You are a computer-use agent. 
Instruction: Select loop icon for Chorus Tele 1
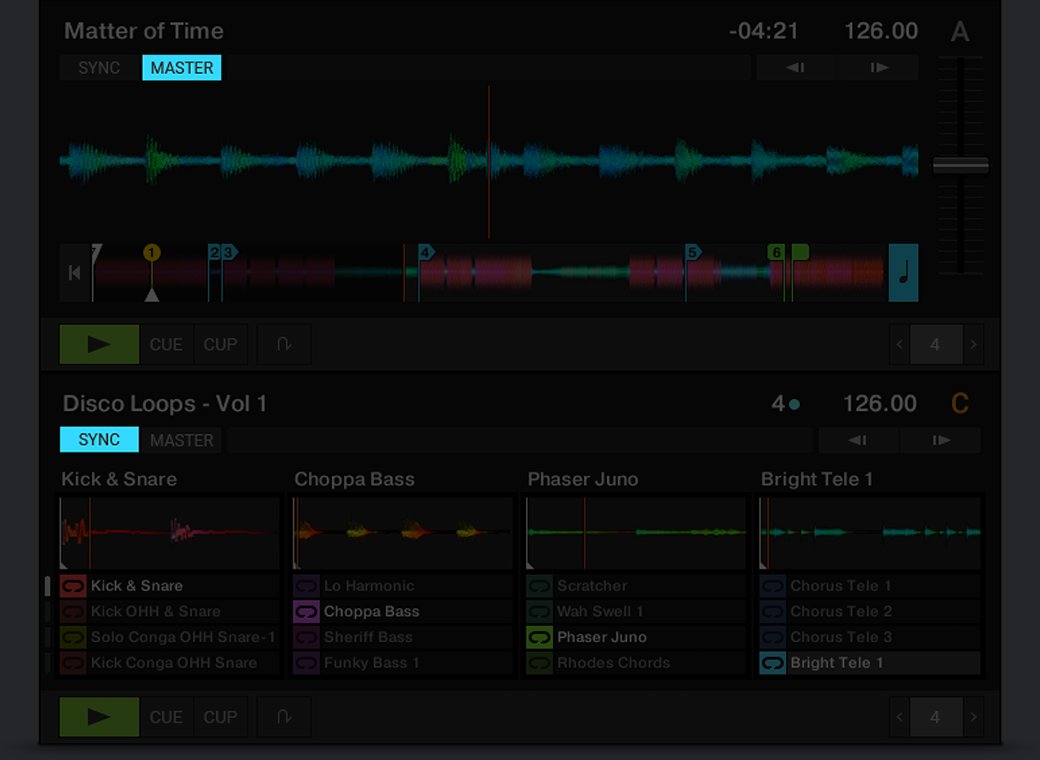click(x=773, y=586)
